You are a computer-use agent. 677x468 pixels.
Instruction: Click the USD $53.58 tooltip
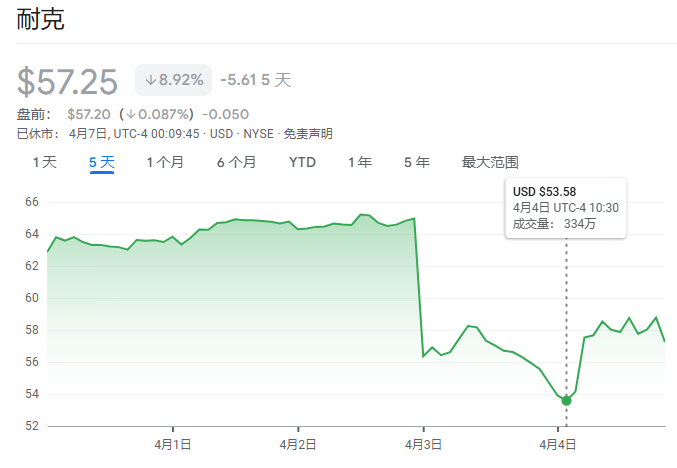click(544, 192)
